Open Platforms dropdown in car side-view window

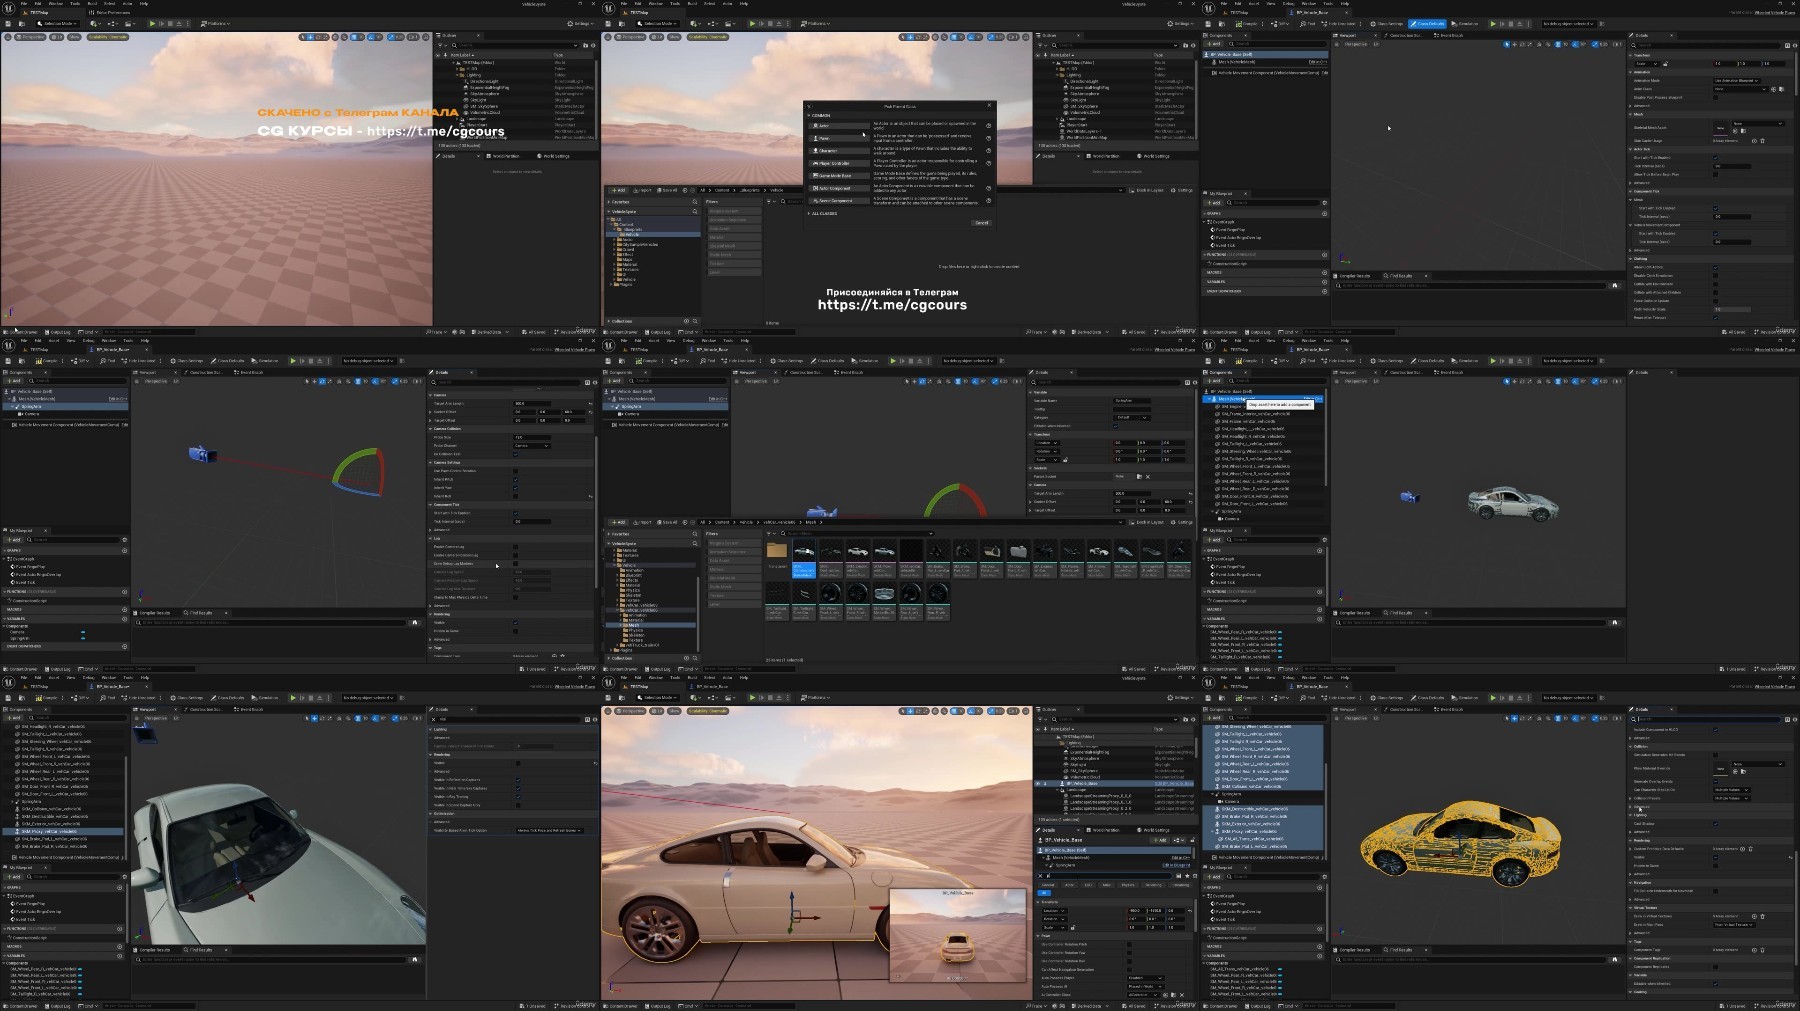click(815, 697)
